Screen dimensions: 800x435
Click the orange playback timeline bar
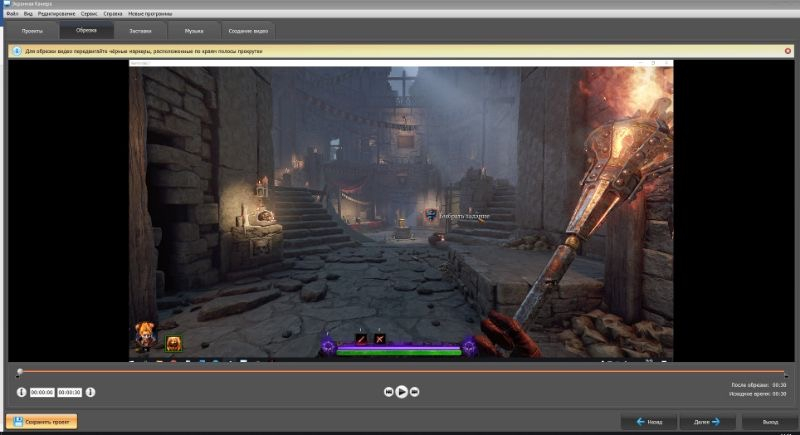(x=402, y=371)
